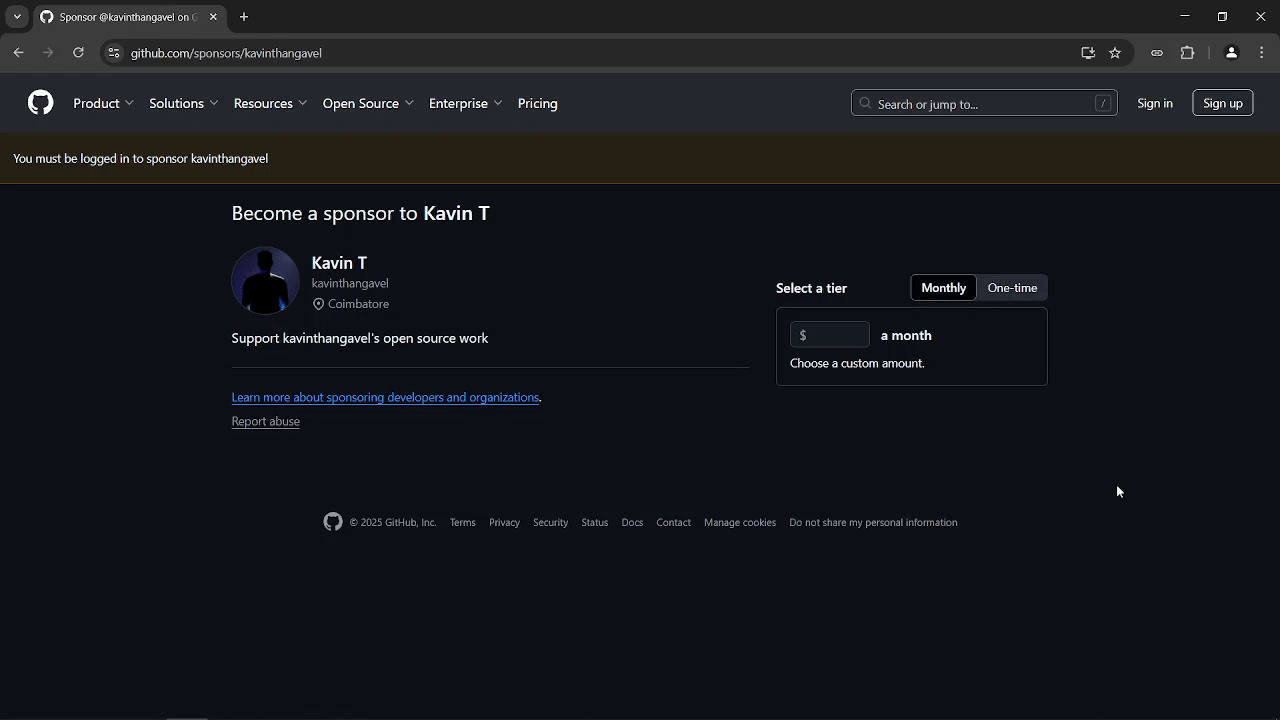Click the custom dollar amount field
Image resolution: width=1280 pixels, height=720 pixels.
tap(830, 335)
